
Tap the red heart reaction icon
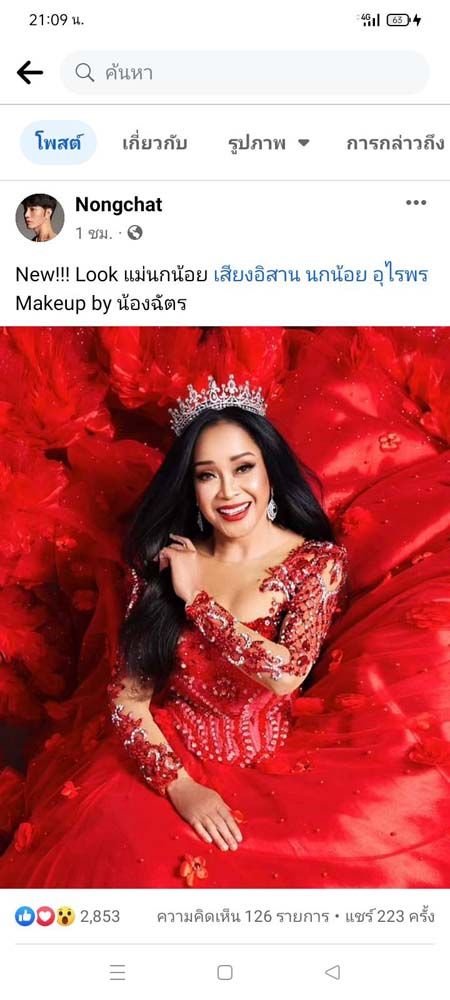pyautogui.click(x=44, y=916)
